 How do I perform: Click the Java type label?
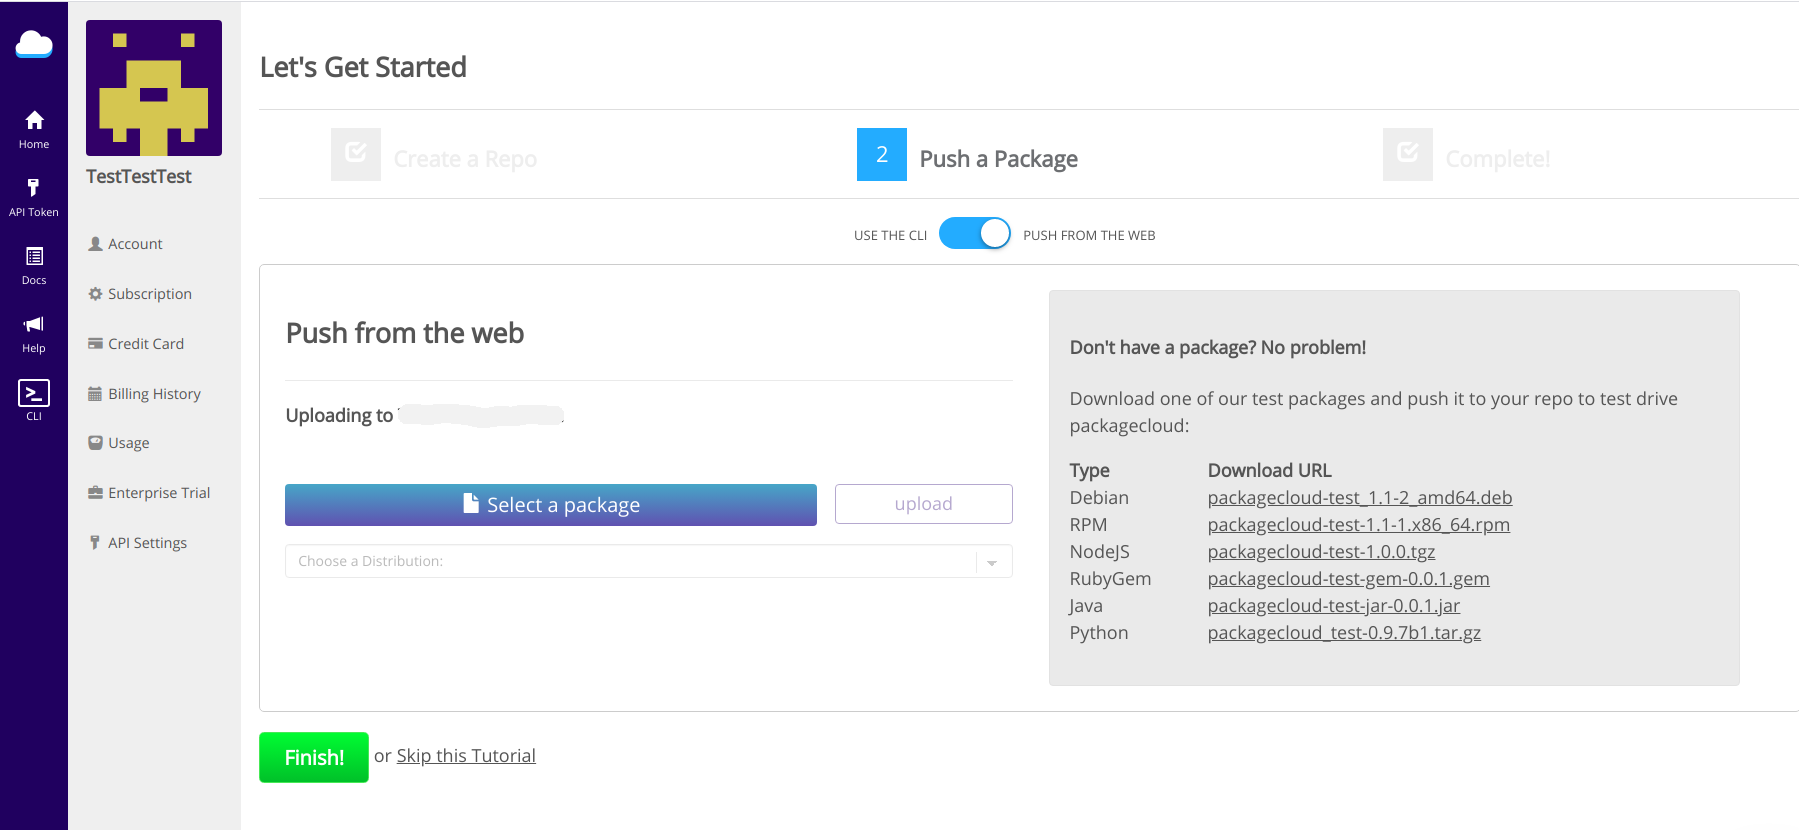(1086, 606)
